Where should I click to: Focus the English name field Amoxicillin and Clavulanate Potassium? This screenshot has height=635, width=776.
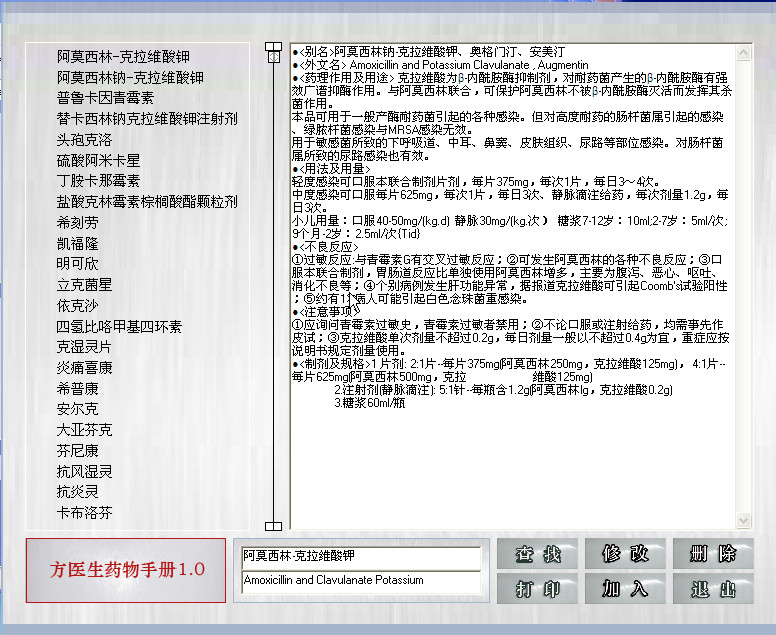coord(361,581)
